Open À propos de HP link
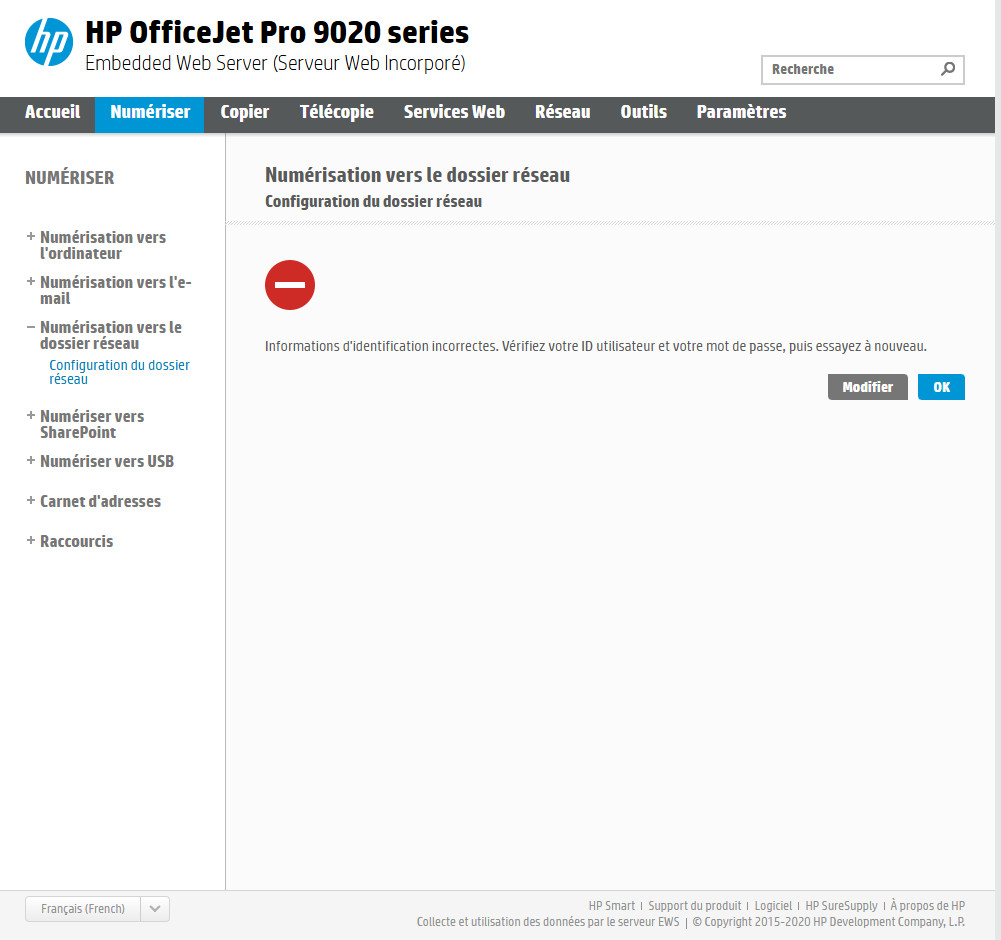Viewport: 1001px width, 940px height. coord(928,906)
